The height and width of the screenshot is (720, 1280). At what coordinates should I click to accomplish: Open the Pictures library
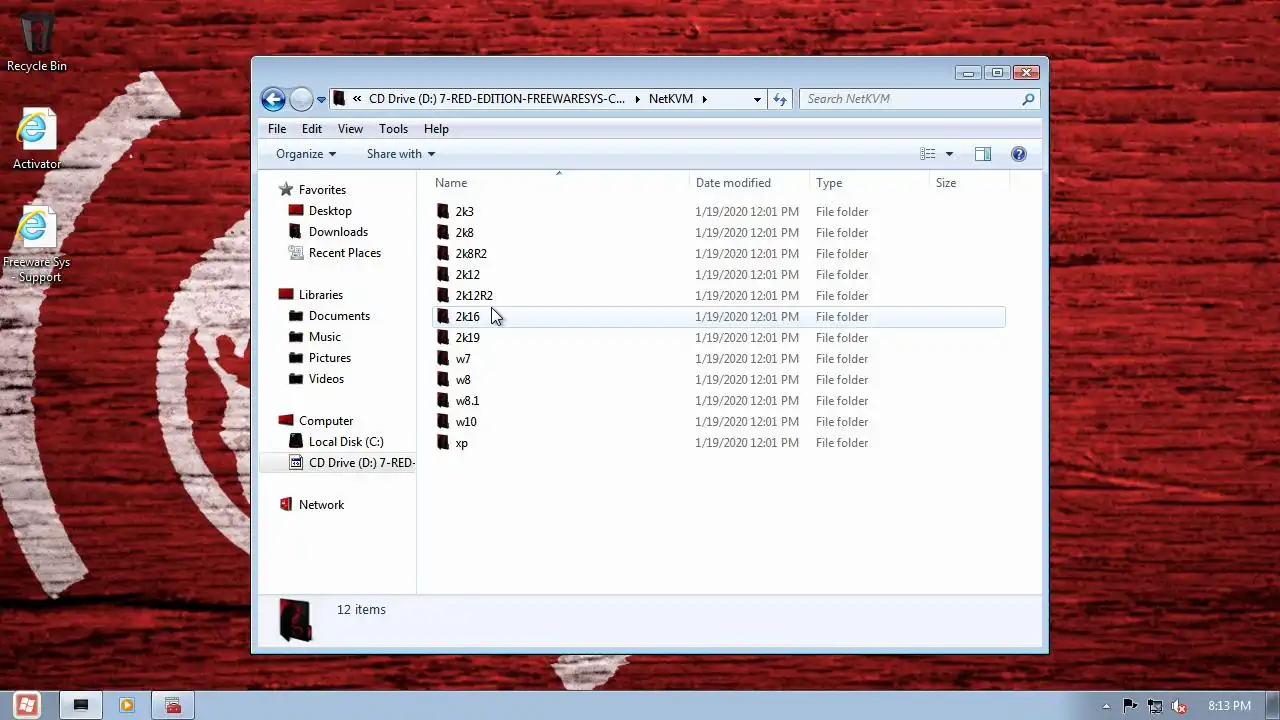(x=330, y=358)
